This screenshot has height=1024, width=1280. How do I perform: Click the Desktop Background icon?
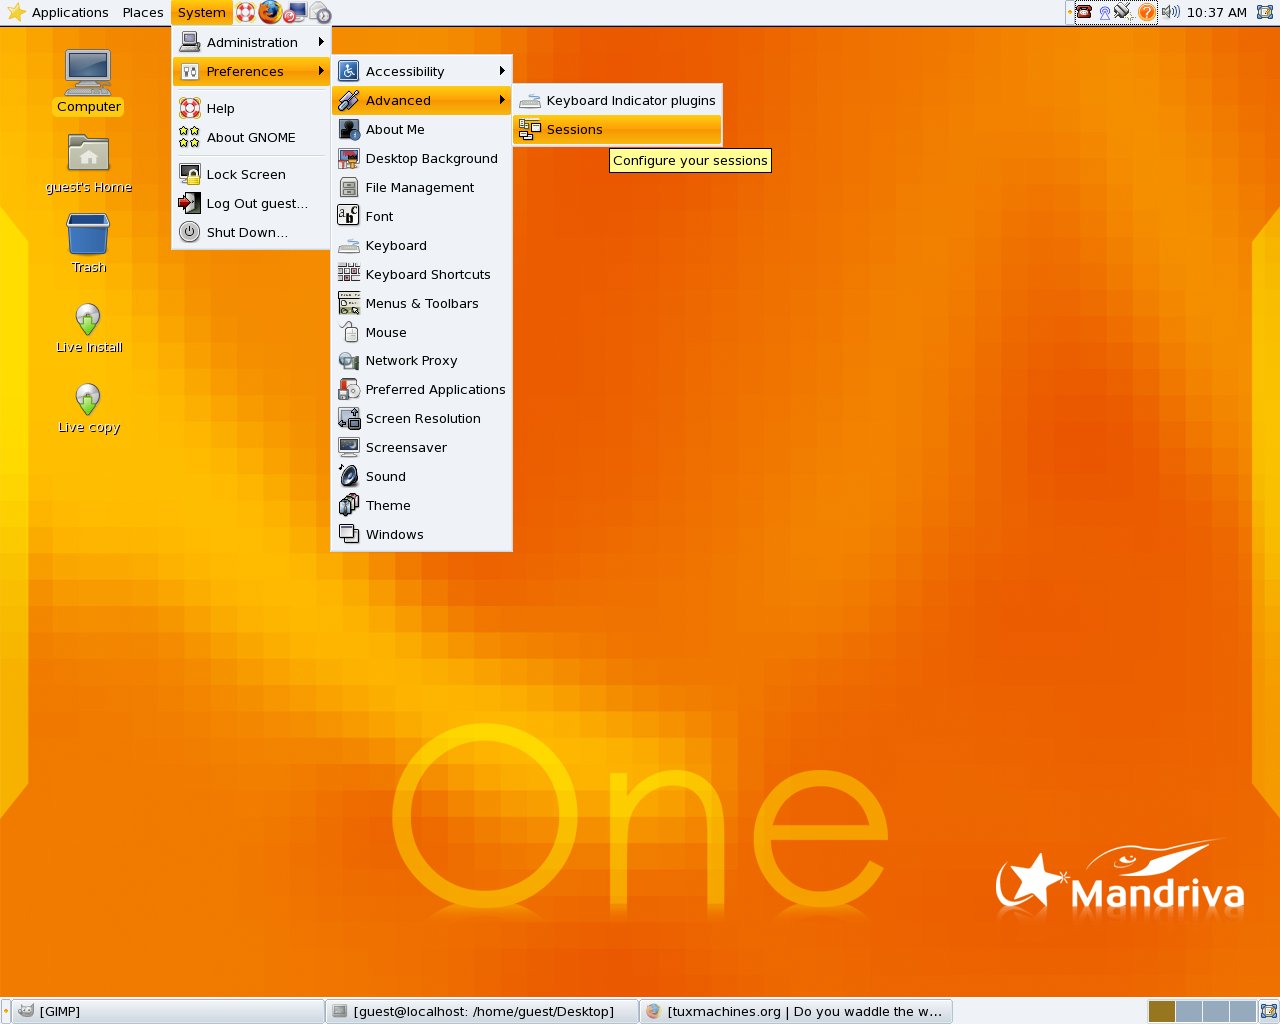(x=348, y=158)
